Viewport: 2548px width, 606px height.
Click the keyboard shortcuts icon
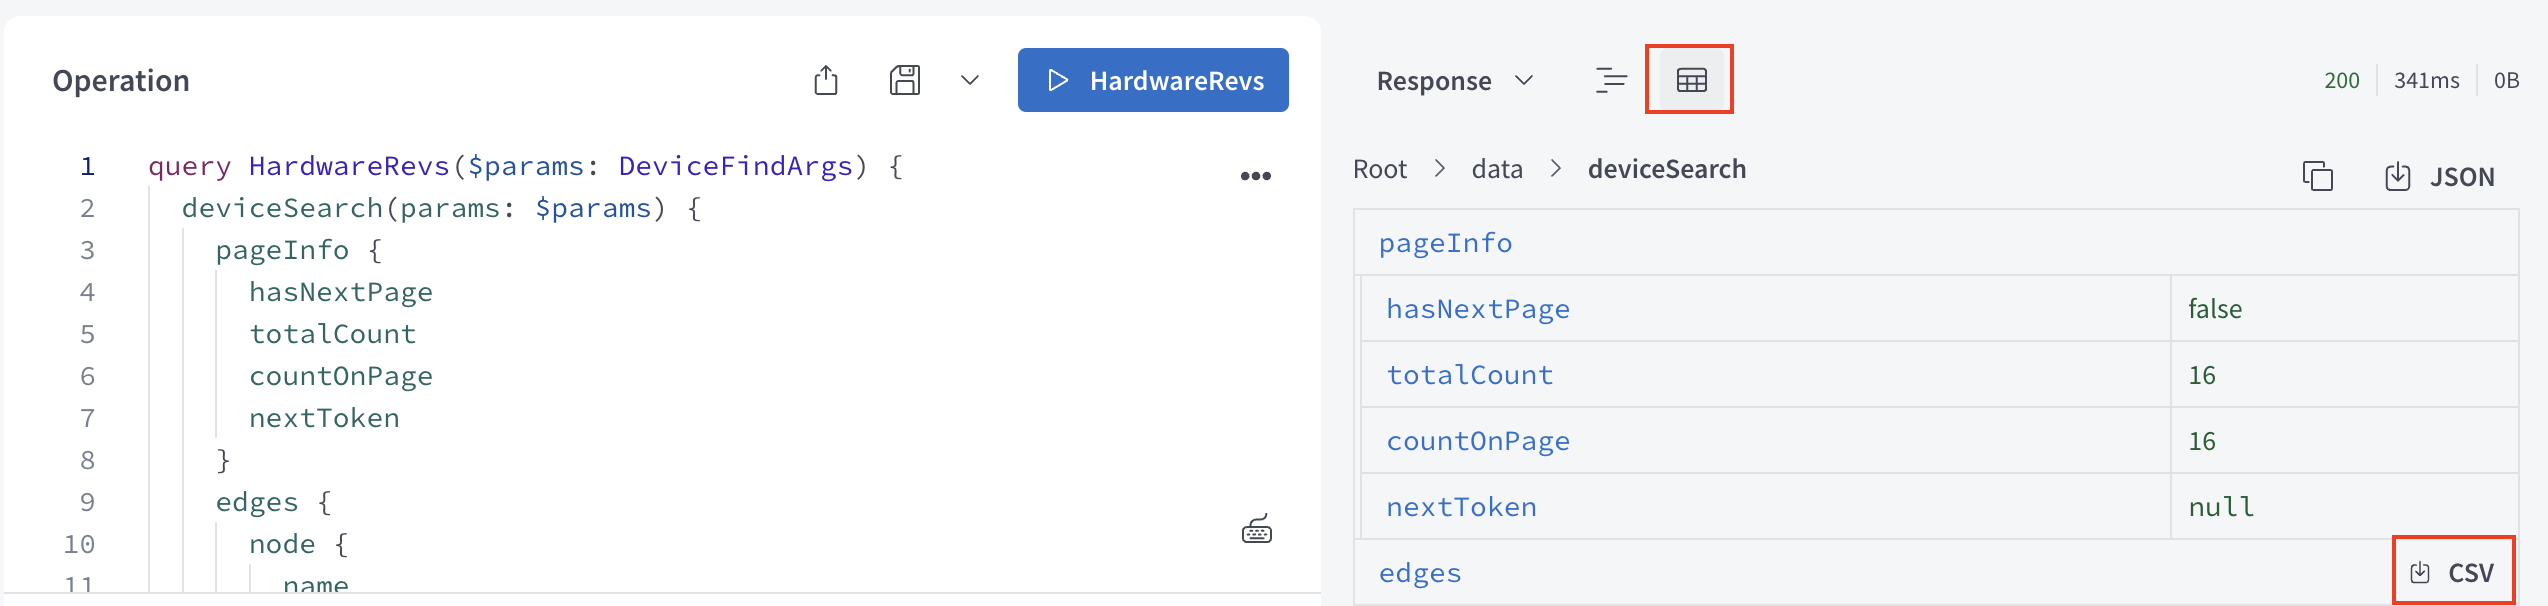pos(1256,530)
